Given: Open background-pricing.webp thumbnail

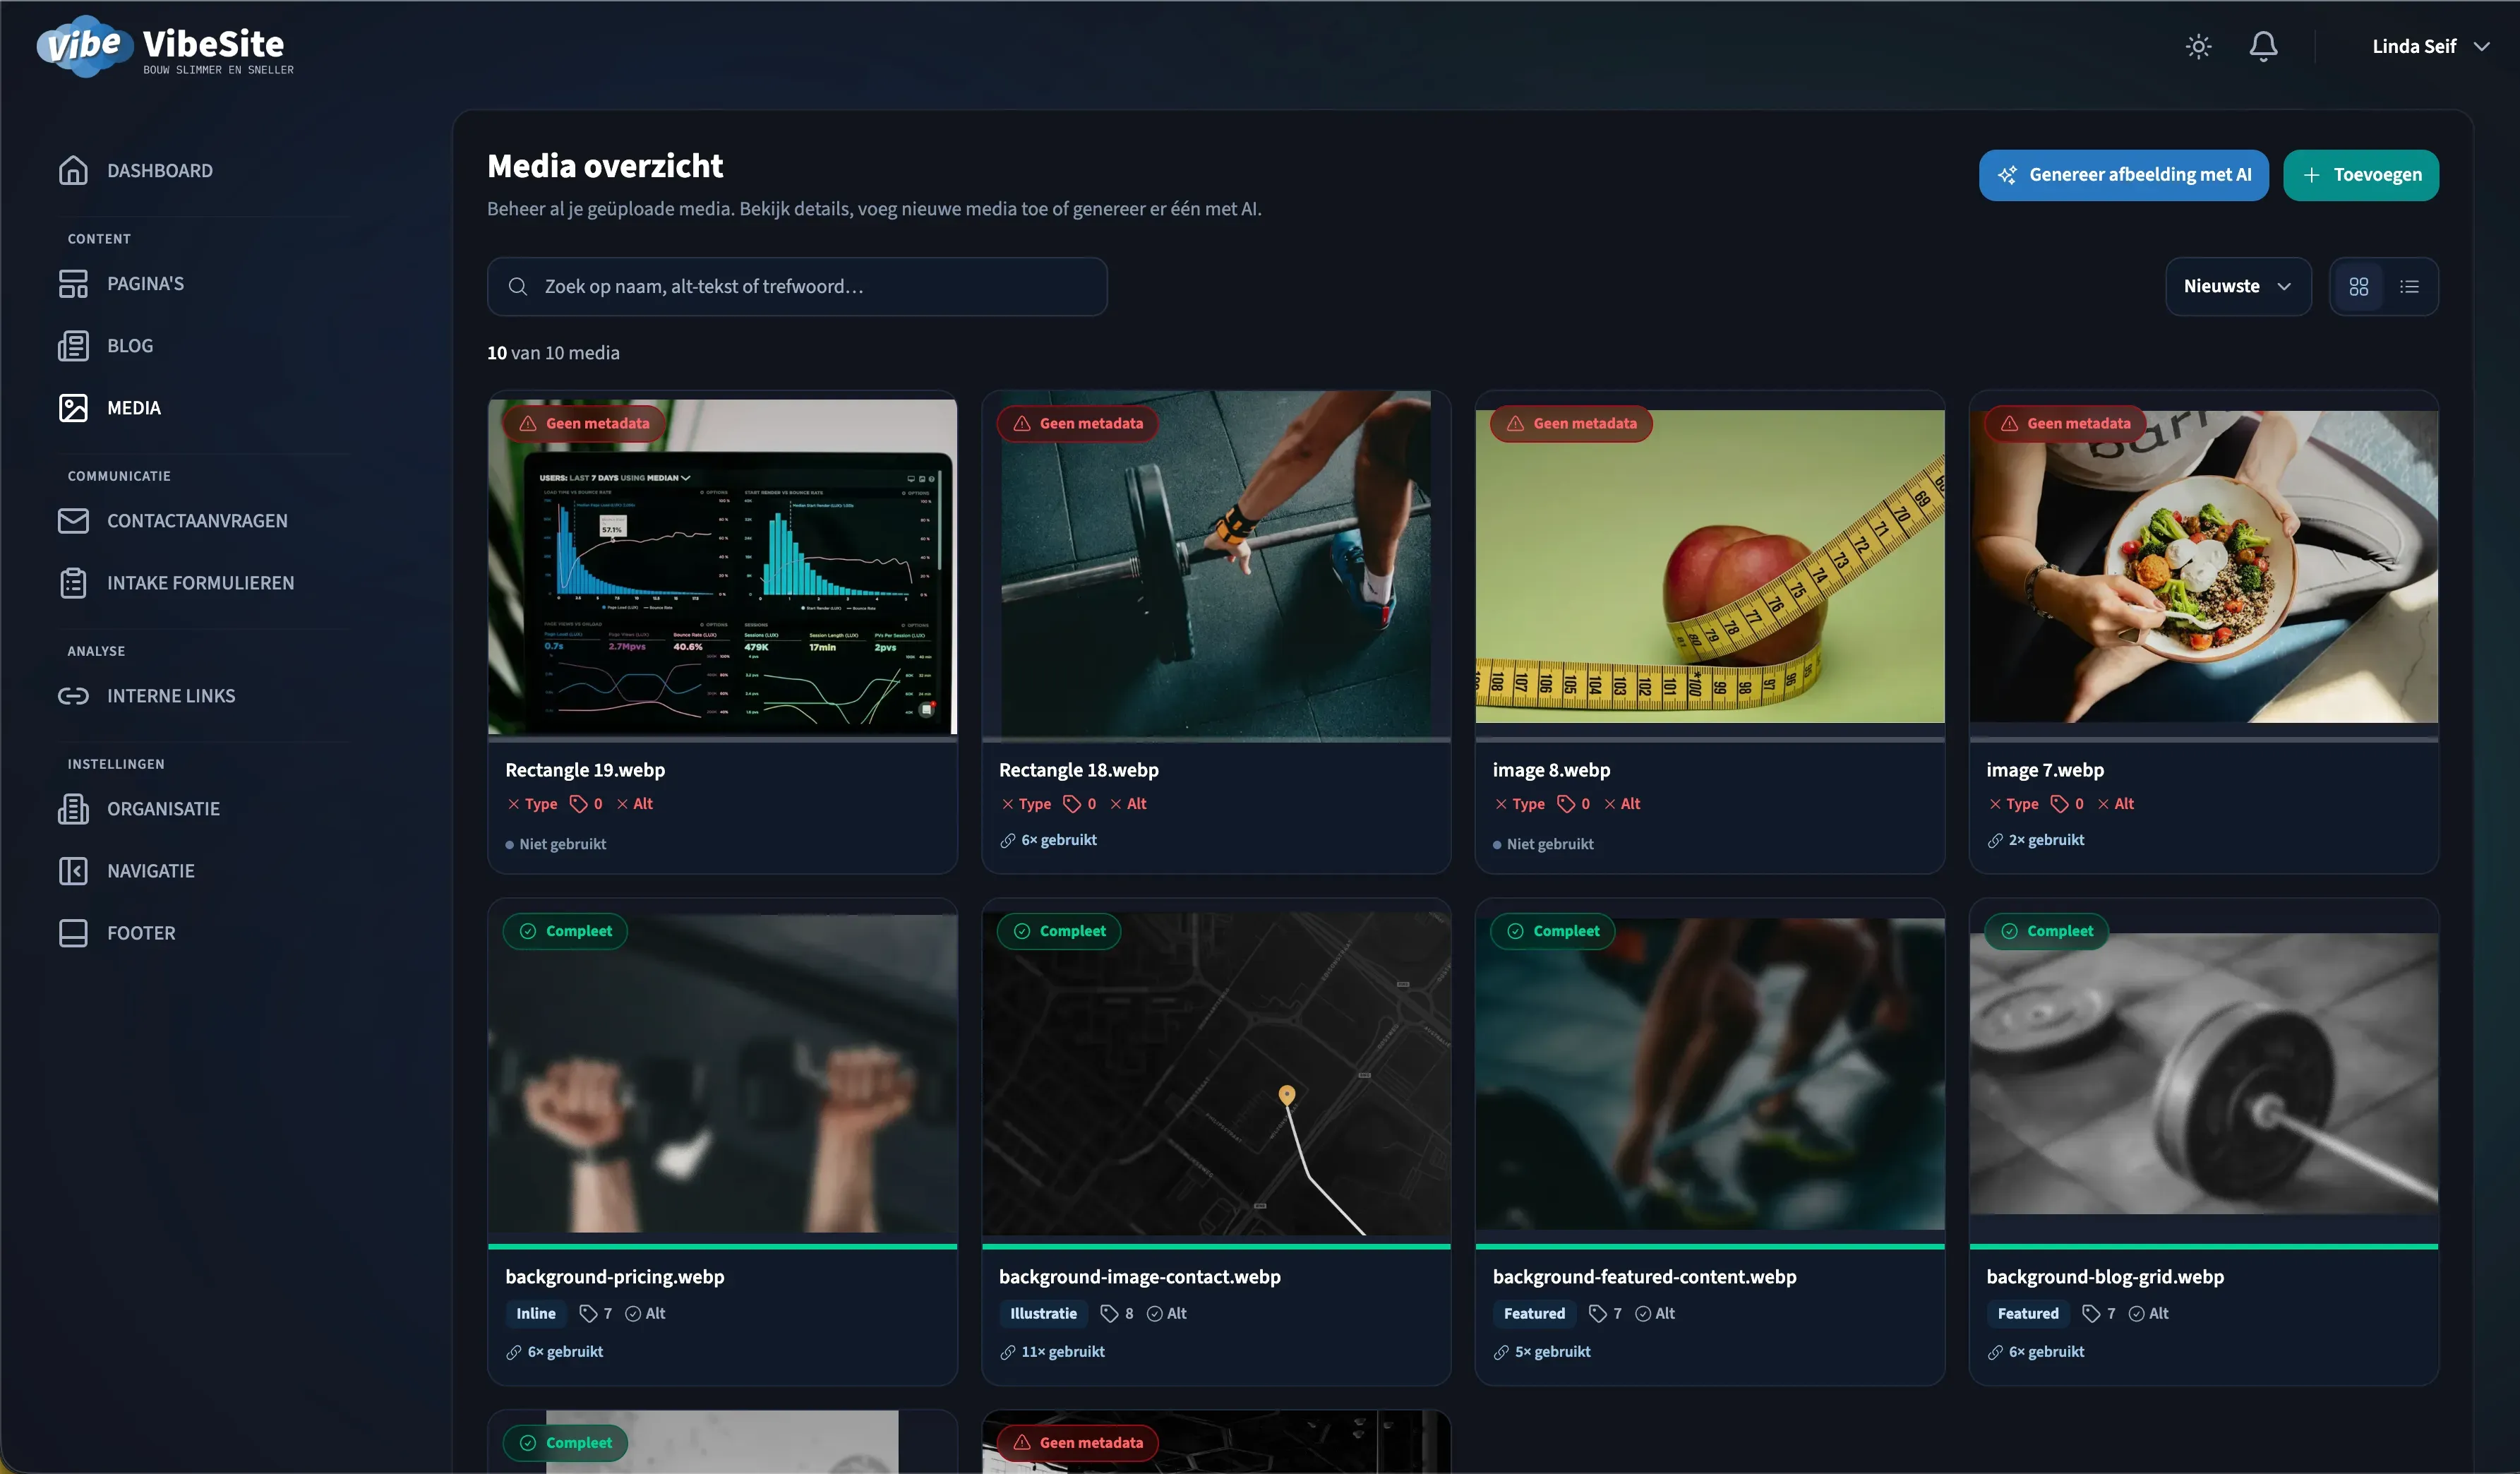Looking at the screenshot, I should 722,1072.
